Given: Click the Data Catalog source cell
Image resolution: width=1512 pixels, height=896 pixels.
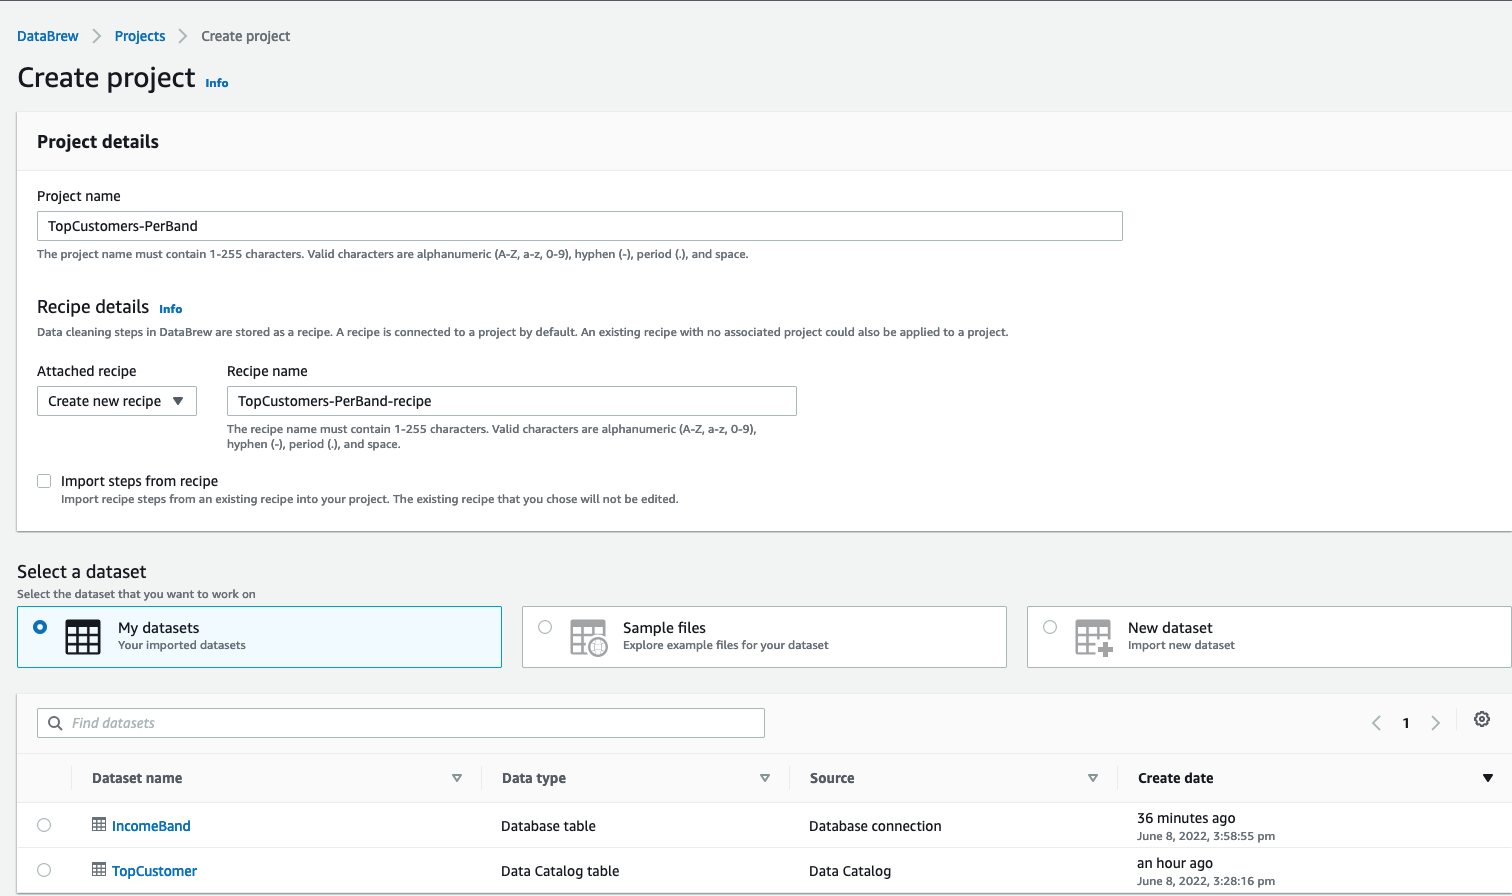Looking at the screenshot, I should coord(850,871).
